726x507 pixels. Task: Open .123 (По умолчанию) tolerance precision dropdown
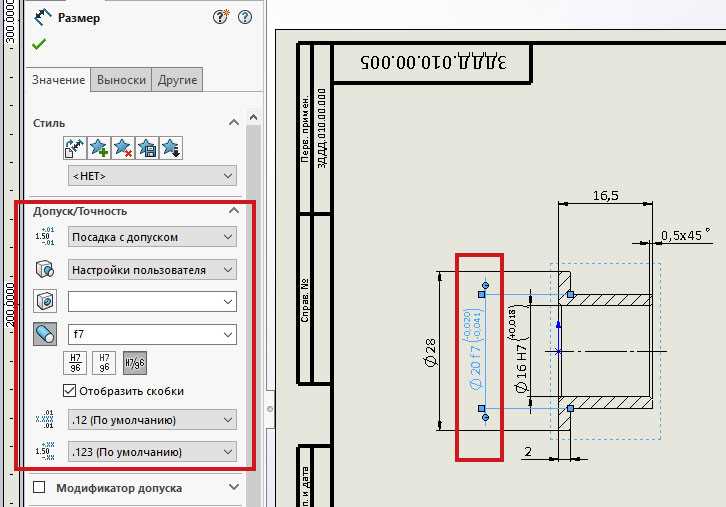coord(152,451)
